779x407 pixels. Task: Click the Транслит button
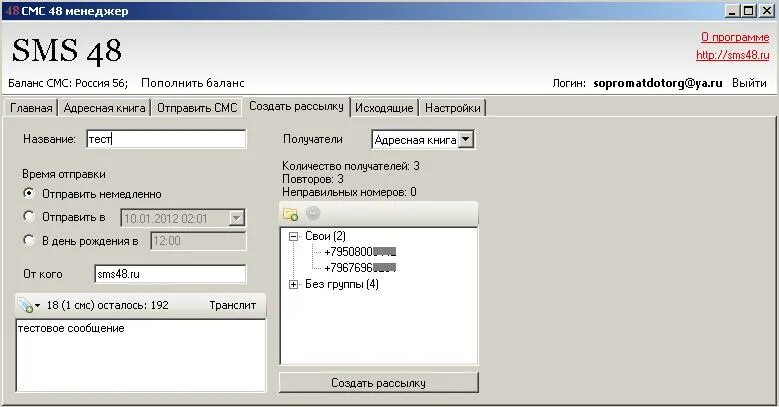click(233, 305)
